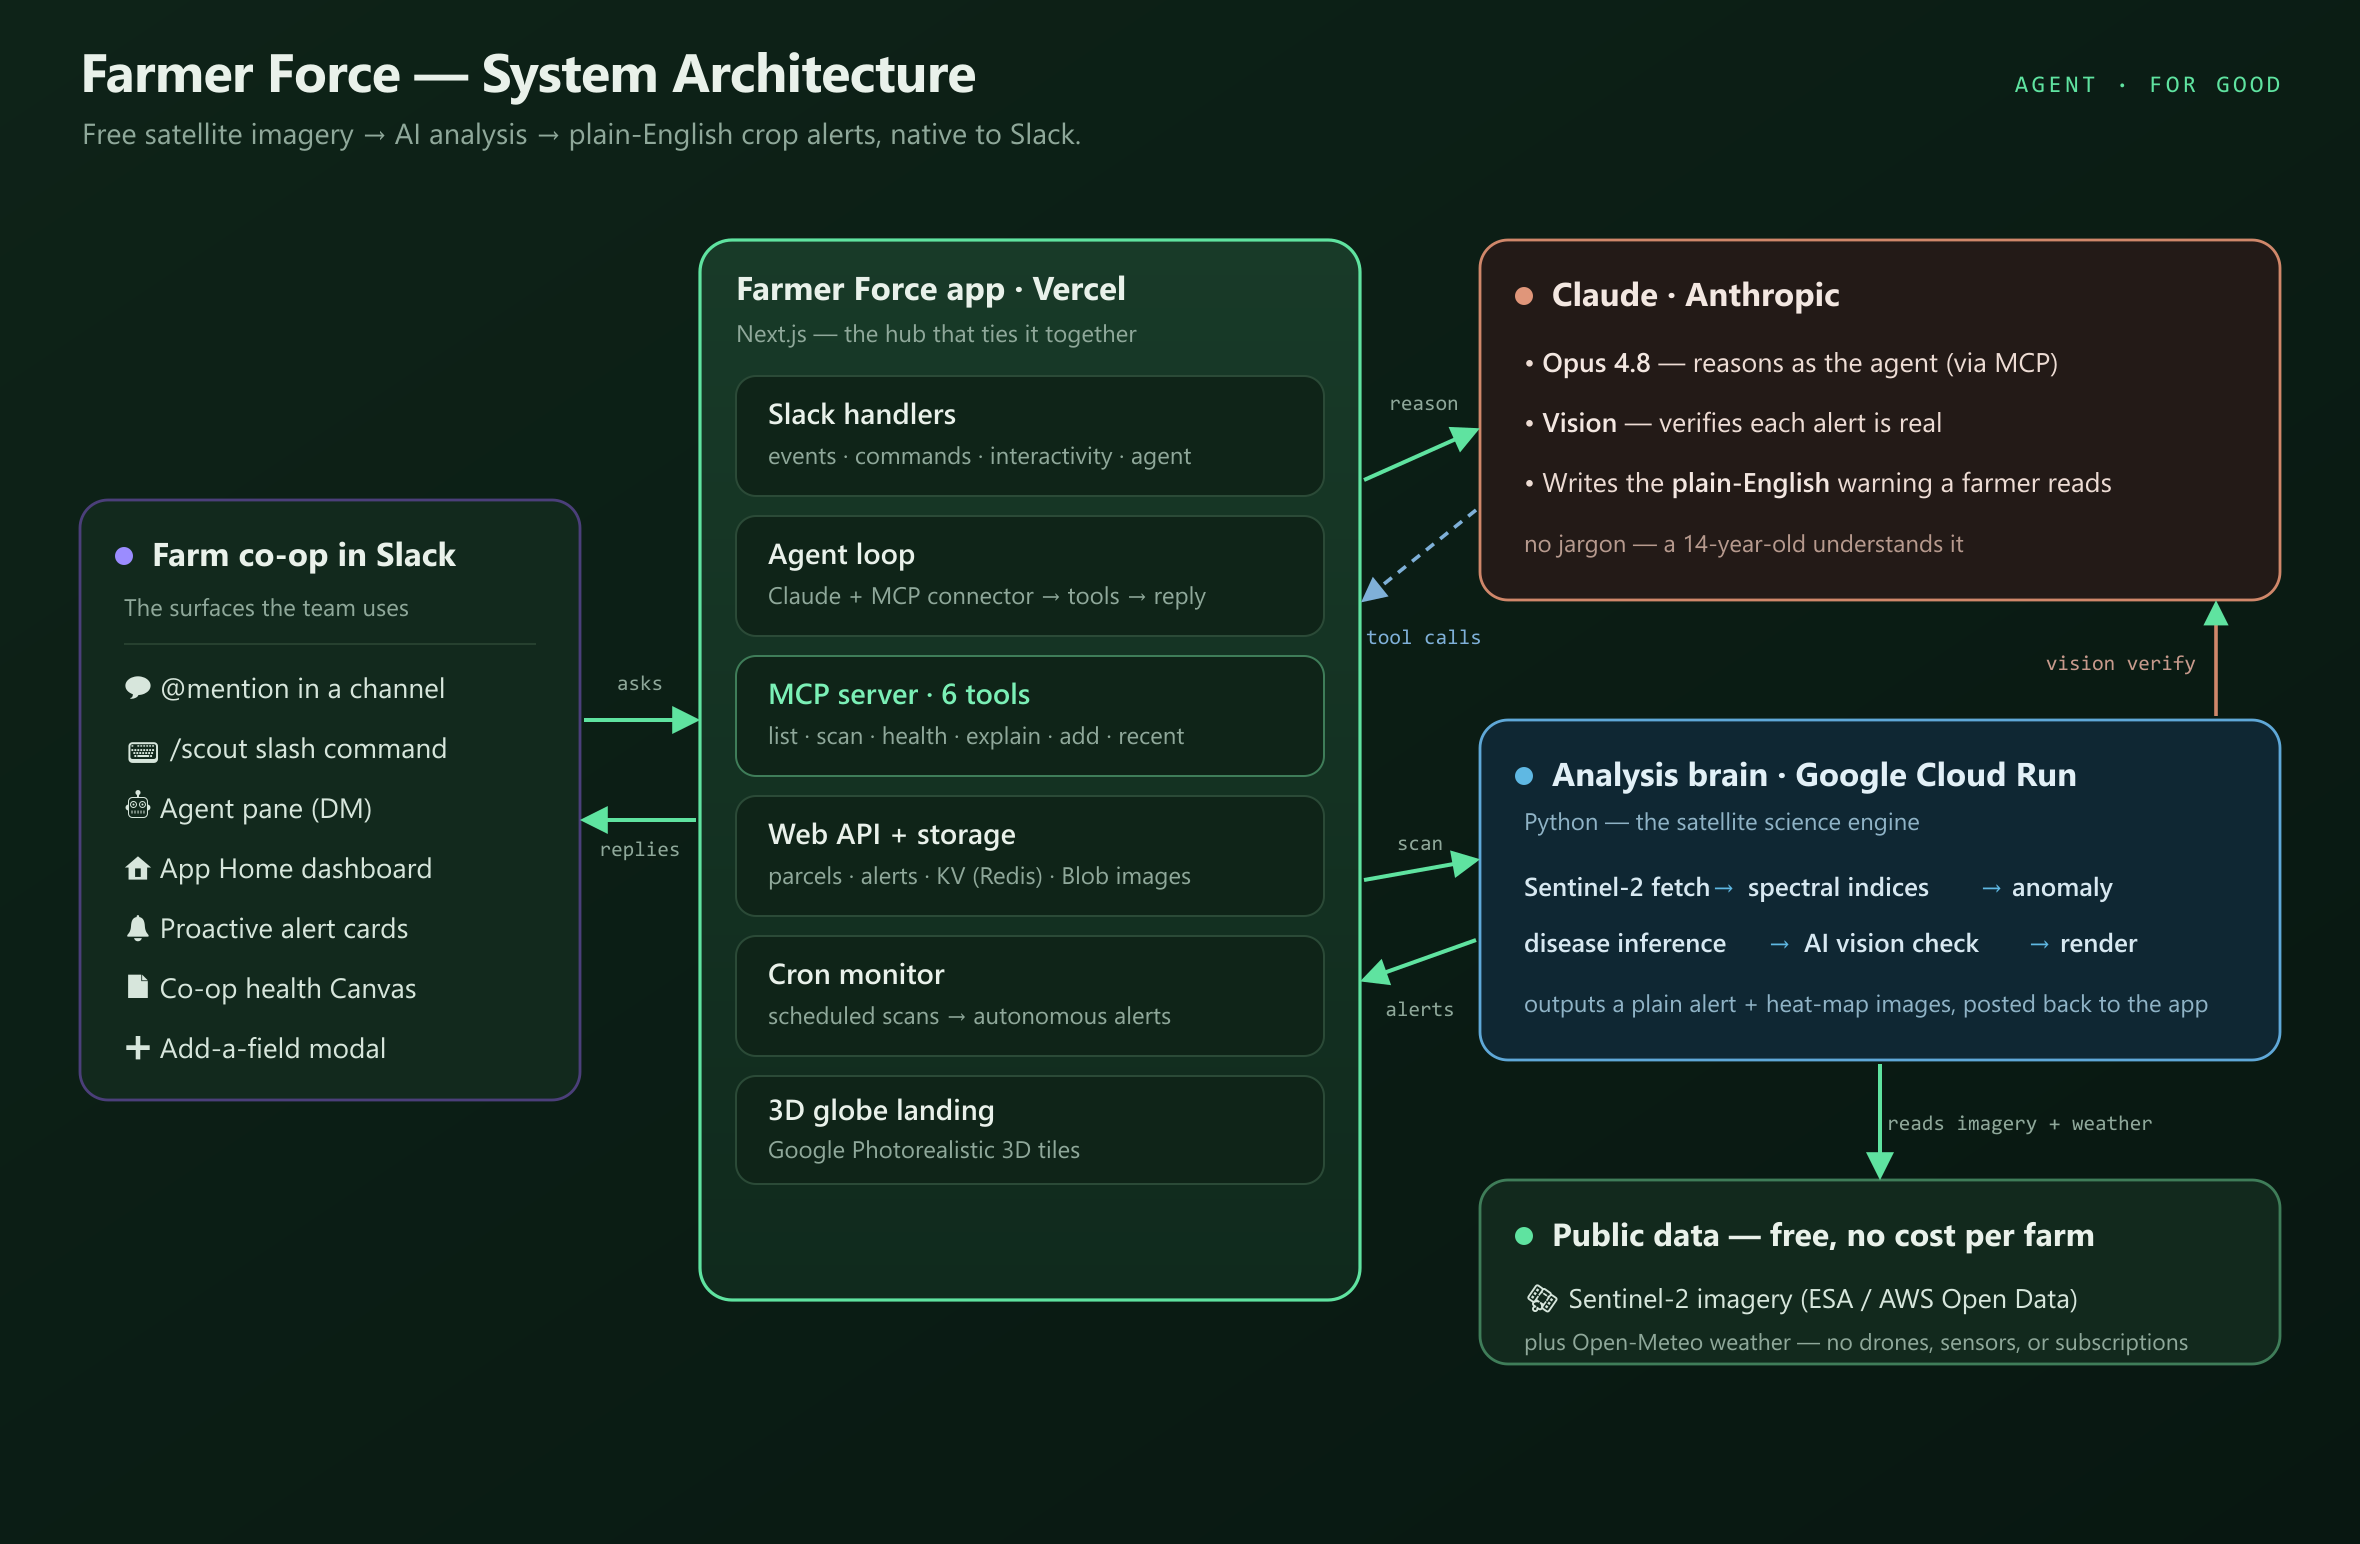Select the Web API + storage card
The width and height of the screenshot is (2360, 1544).
1030,856
